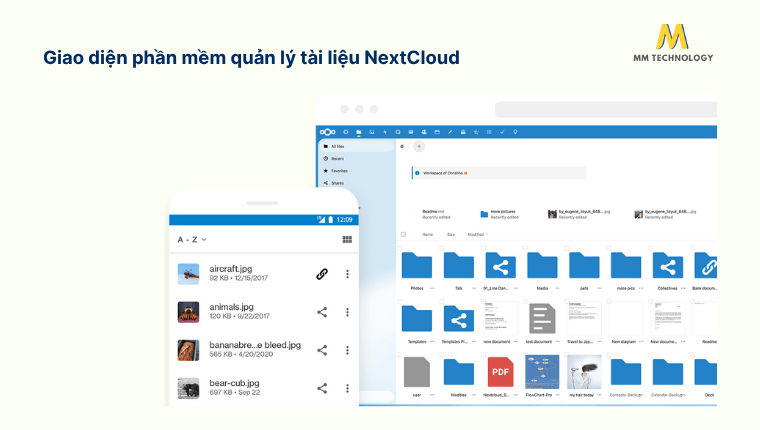Click the Nextcloud logo in header
The height and width of the screenshot is (430, 760).
(327, 132)
